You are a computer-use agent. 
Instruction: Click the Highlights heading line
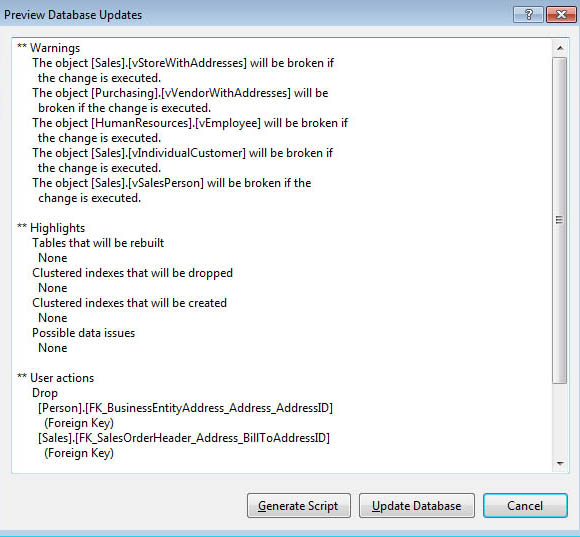(51, 228)
